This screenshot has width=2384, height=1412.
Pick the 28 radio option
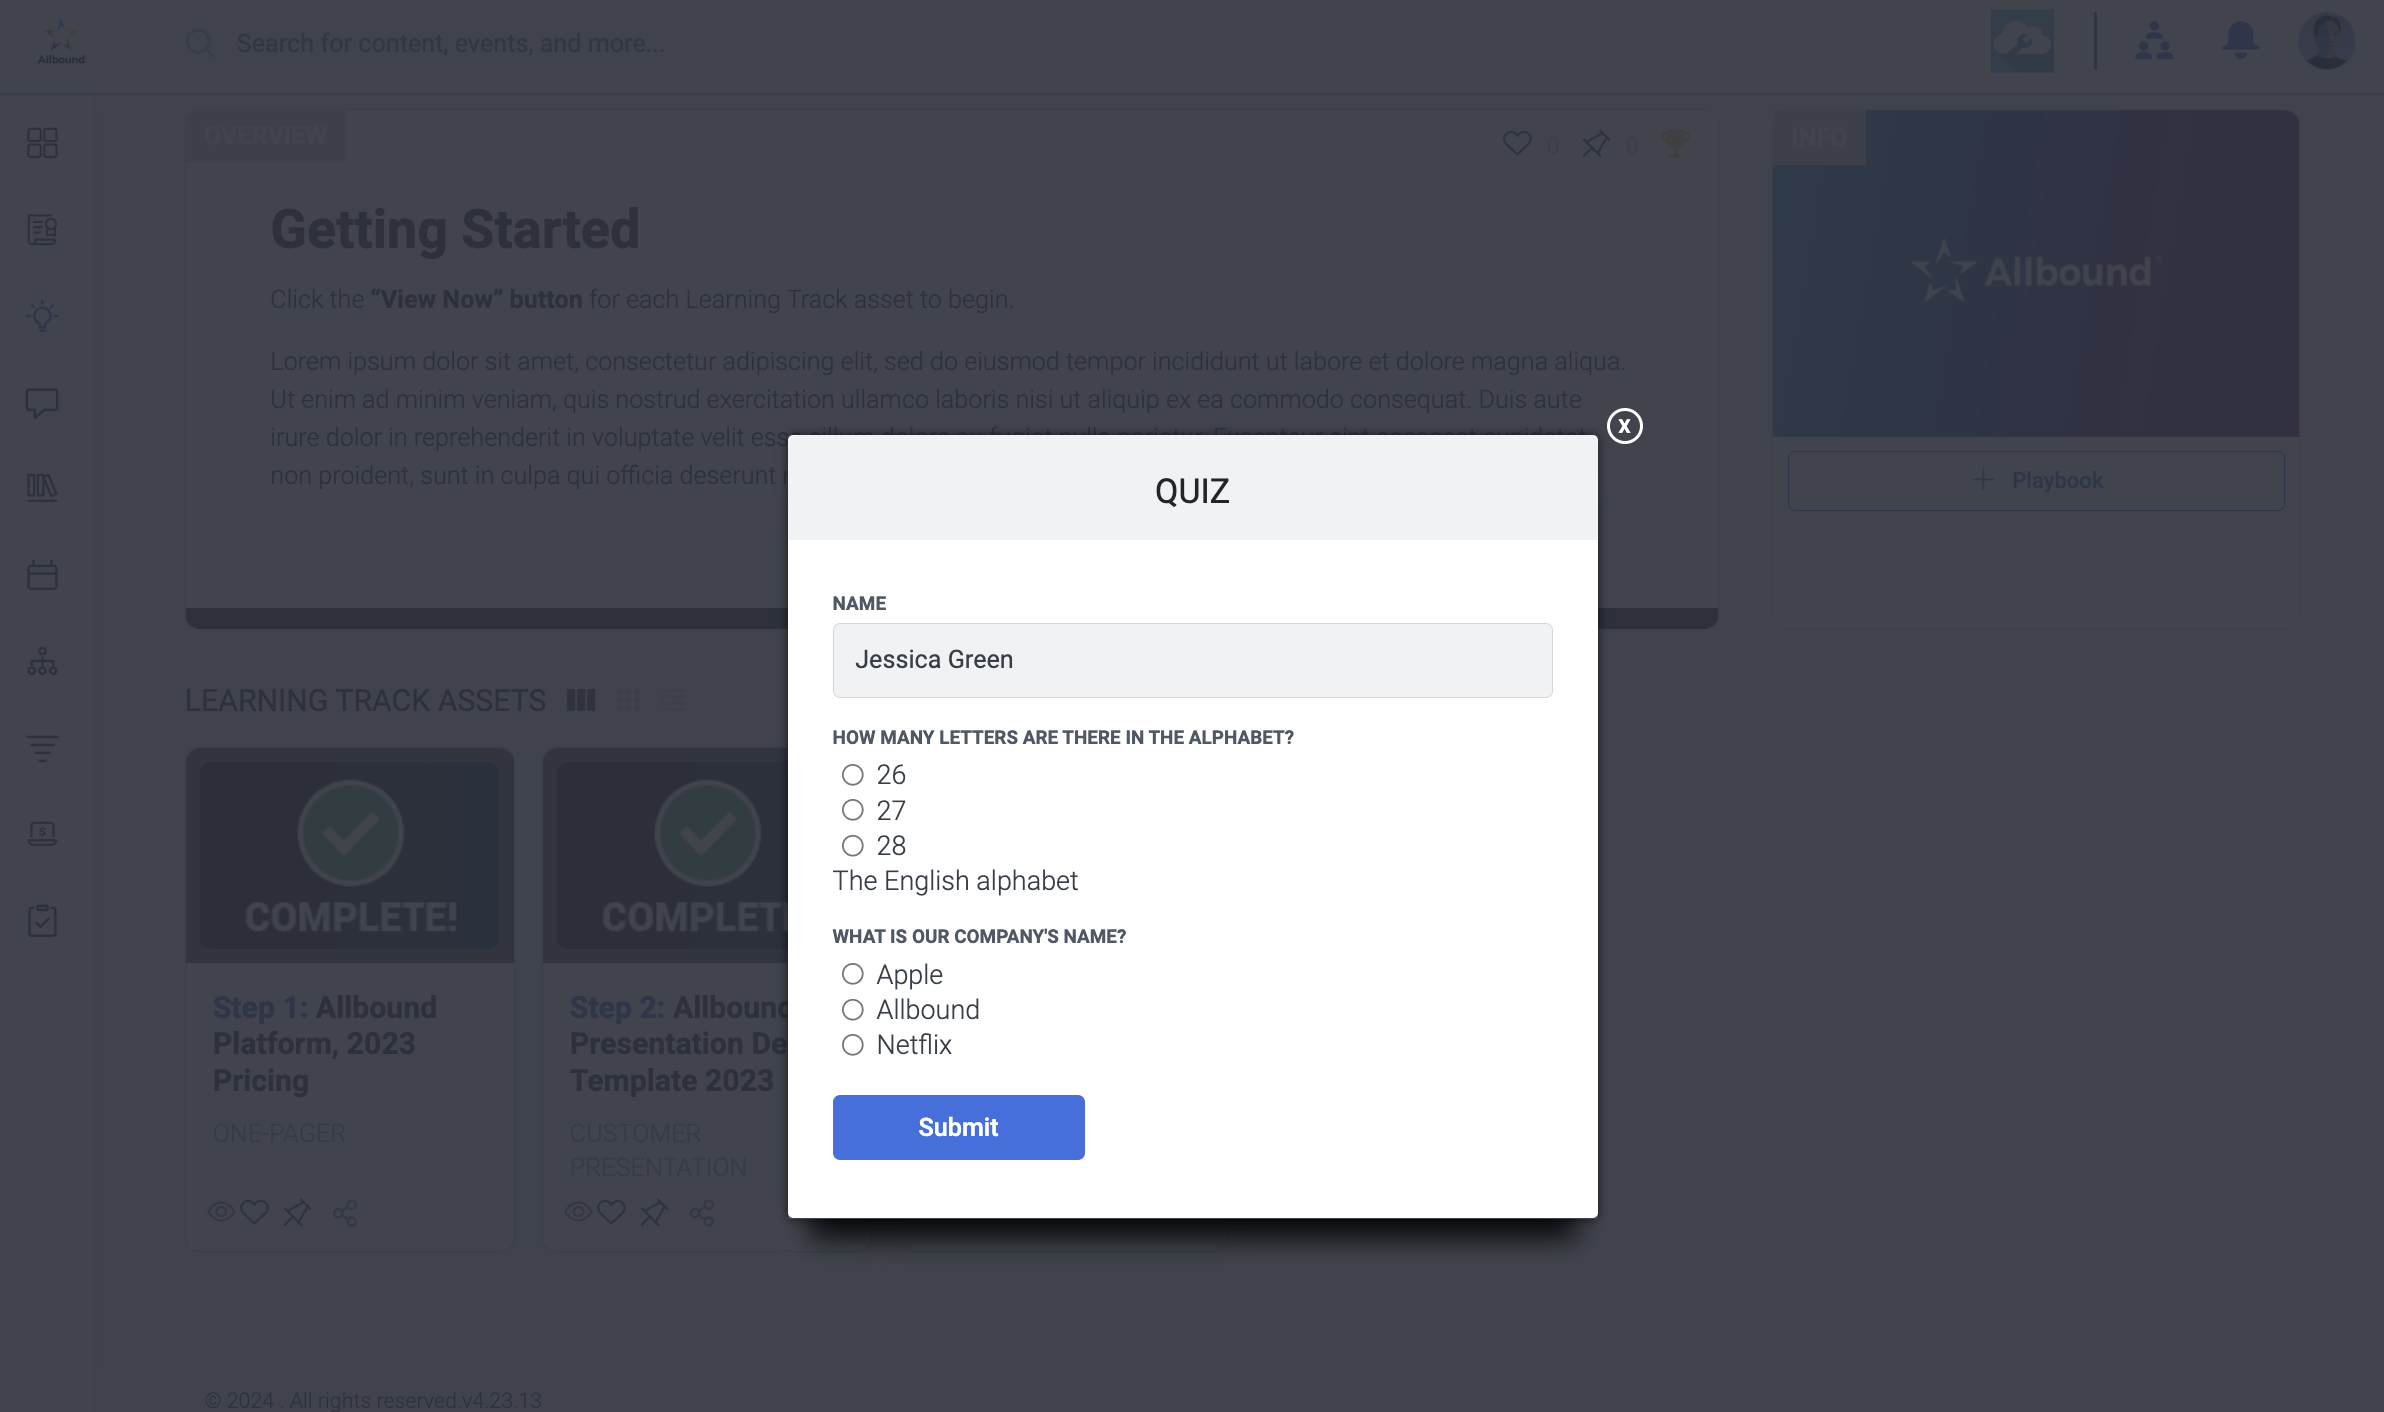tap(852, 846)
